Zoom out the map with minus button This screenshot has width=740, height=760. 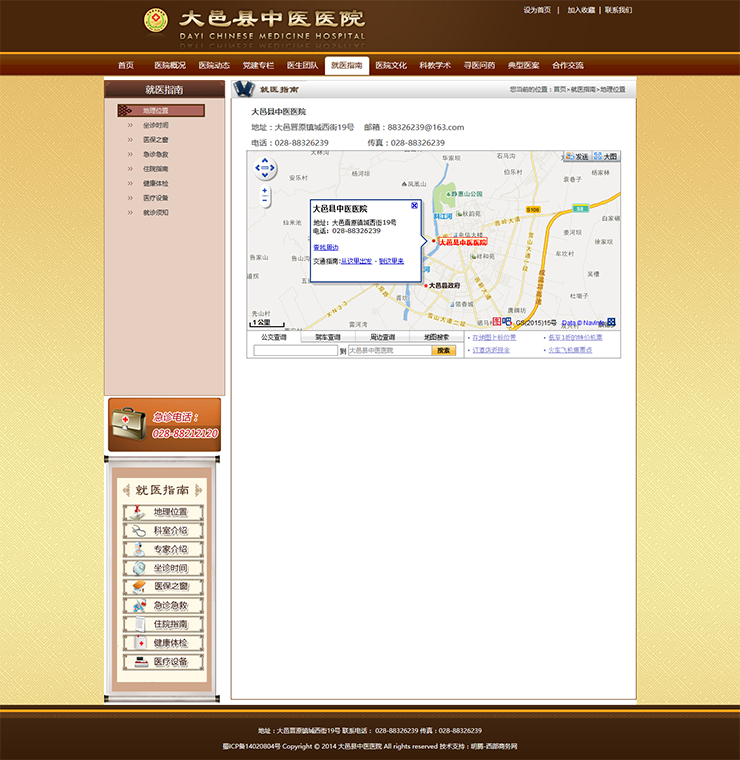[x=265, y=201]
